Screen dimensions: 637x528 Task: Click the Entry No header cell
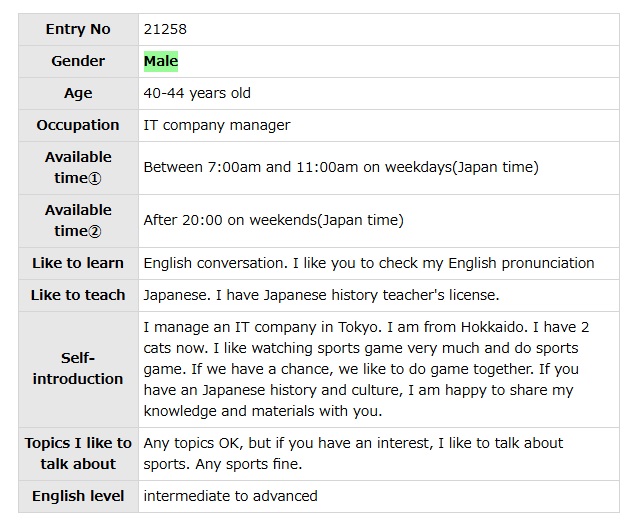(78, 29)
